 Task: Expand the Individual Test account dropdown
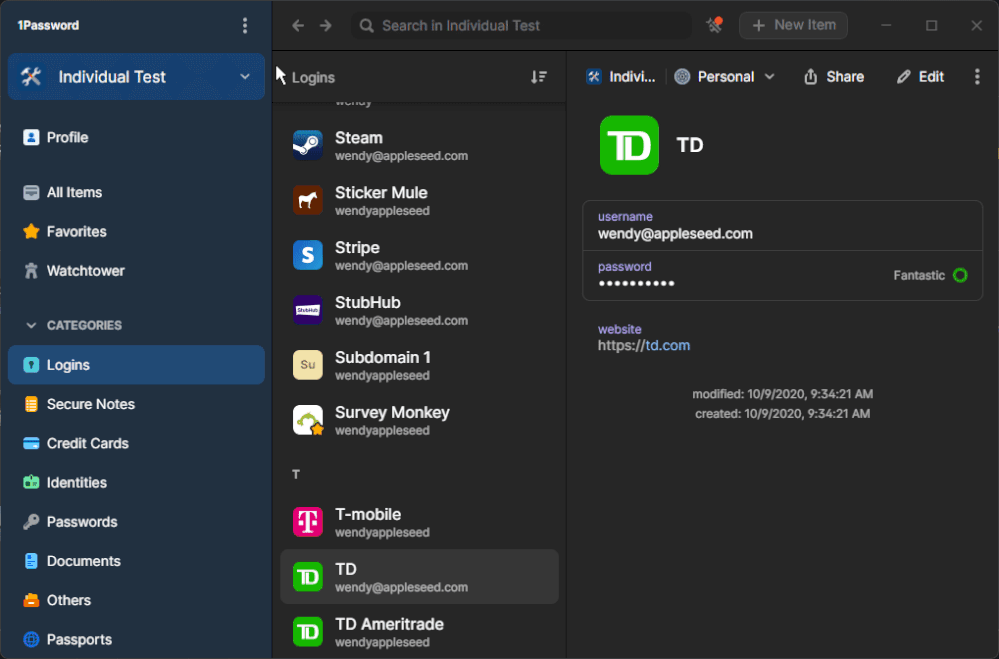(245, 77)
